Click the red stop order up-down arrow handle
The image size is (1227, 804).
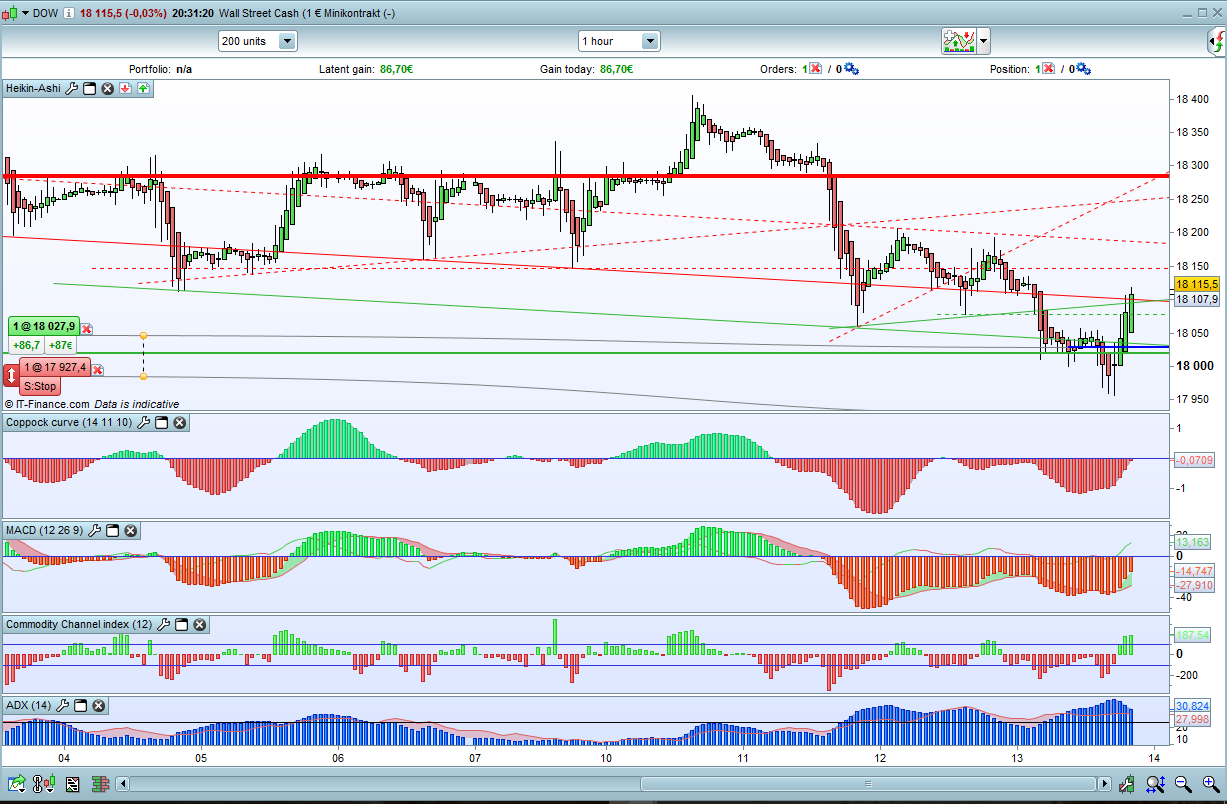pos(11,377)
